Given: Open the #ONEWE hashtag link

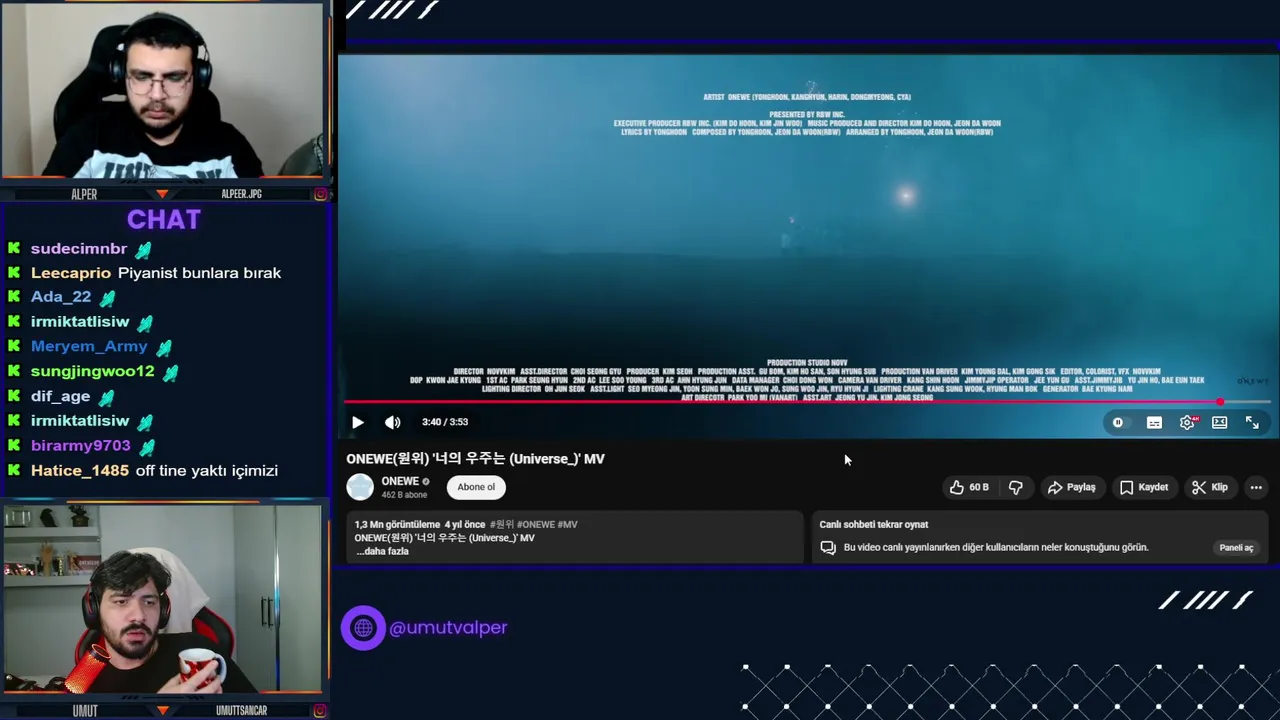Looking at the screenshot, I should point(536,524).
